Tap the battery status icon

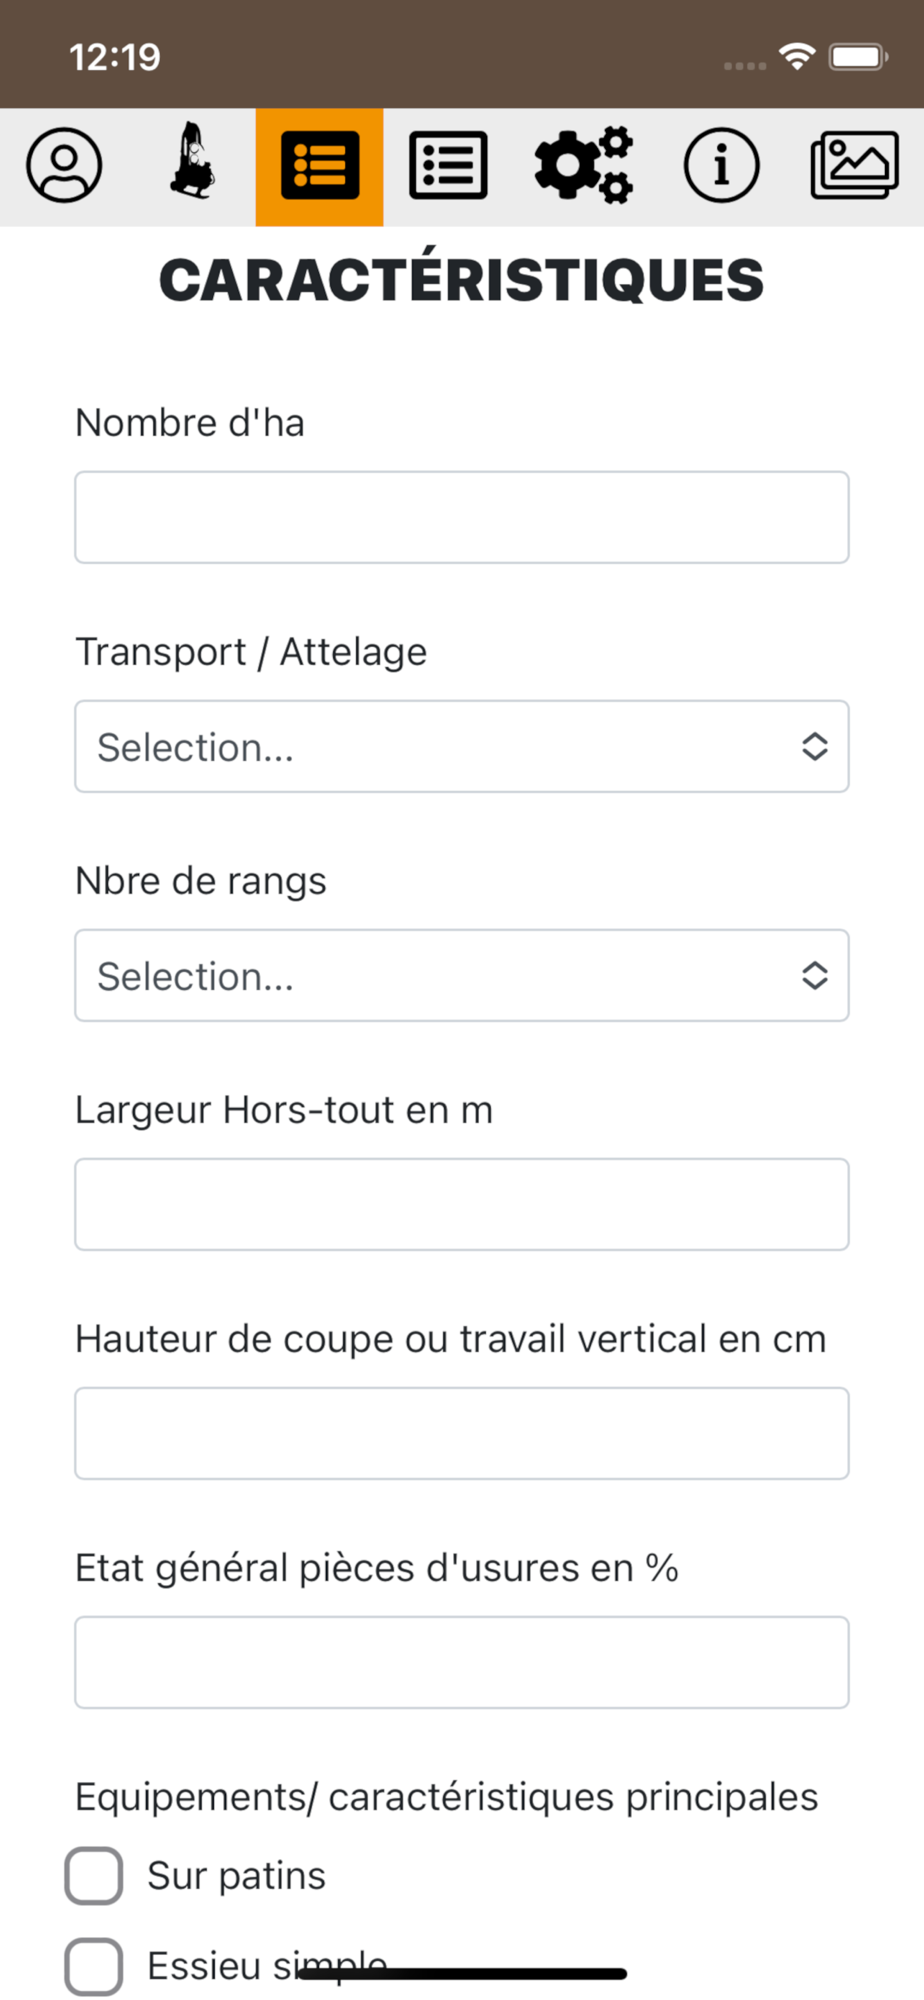tap(858, 57)
